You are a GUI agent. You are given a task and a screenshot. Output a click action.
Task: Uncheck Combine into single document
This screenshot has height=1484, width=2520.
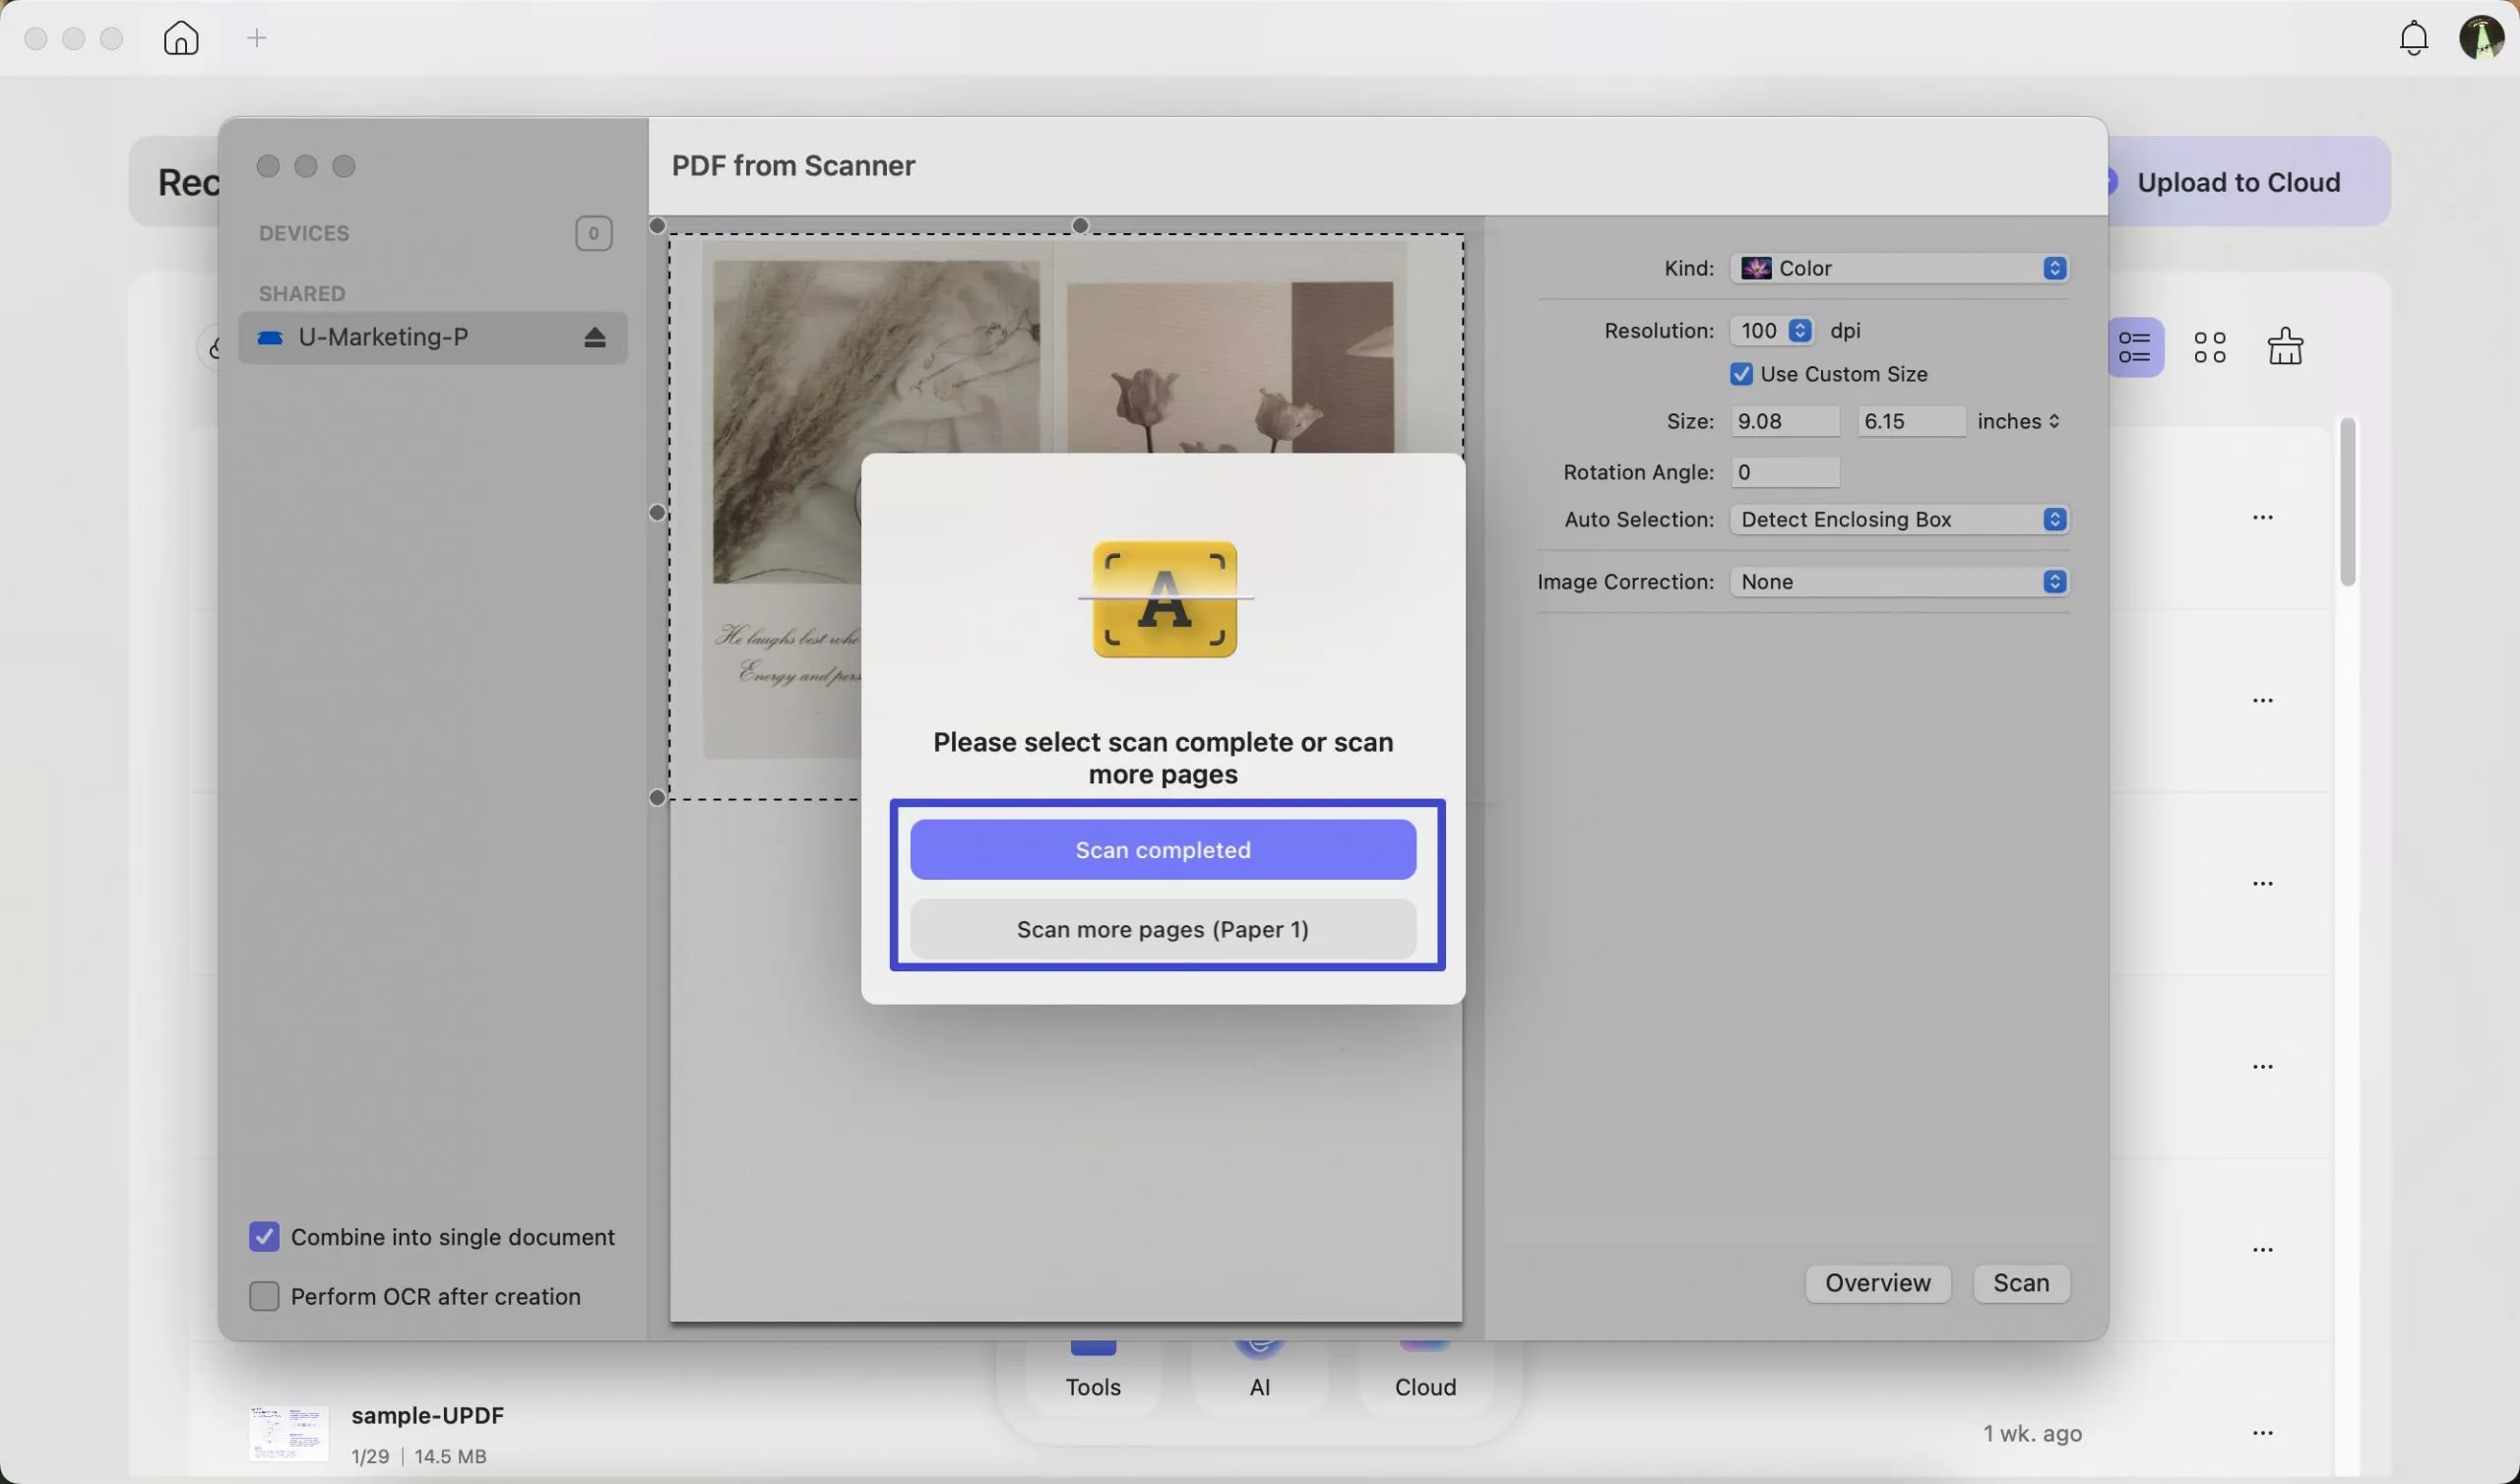[264, 1236]
